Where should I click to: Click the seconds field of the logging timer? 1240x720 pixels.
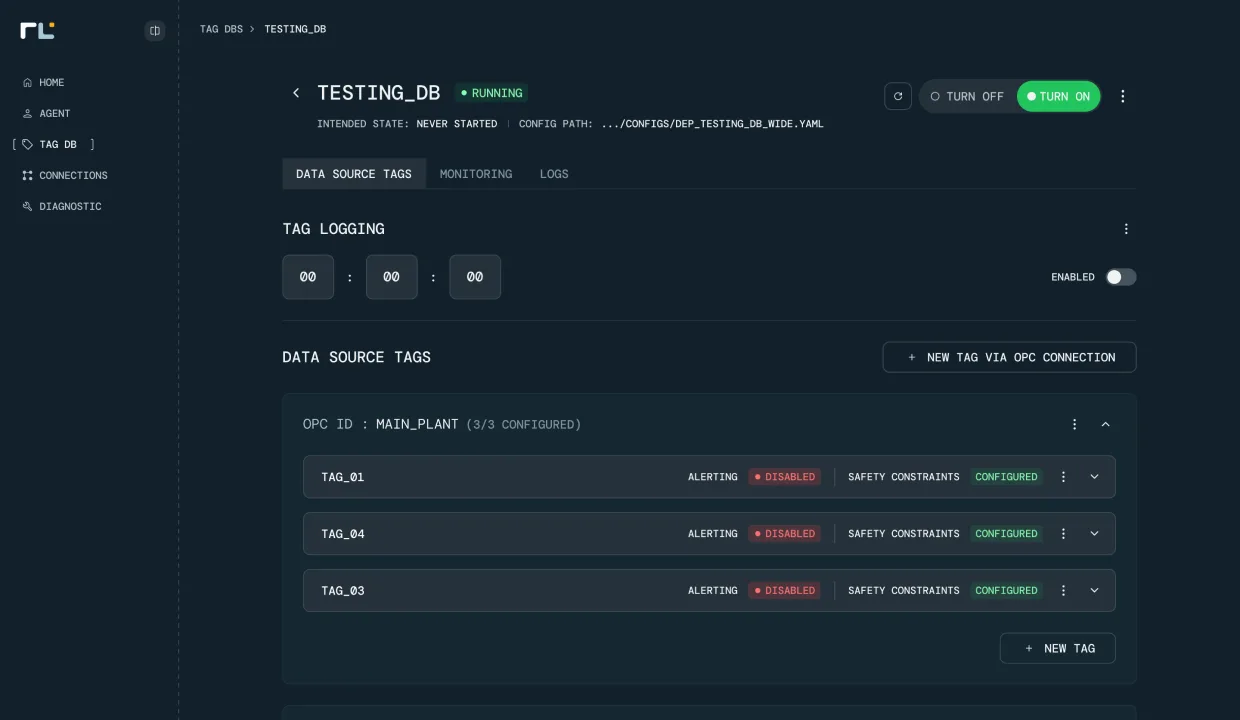tap(475, 277)
